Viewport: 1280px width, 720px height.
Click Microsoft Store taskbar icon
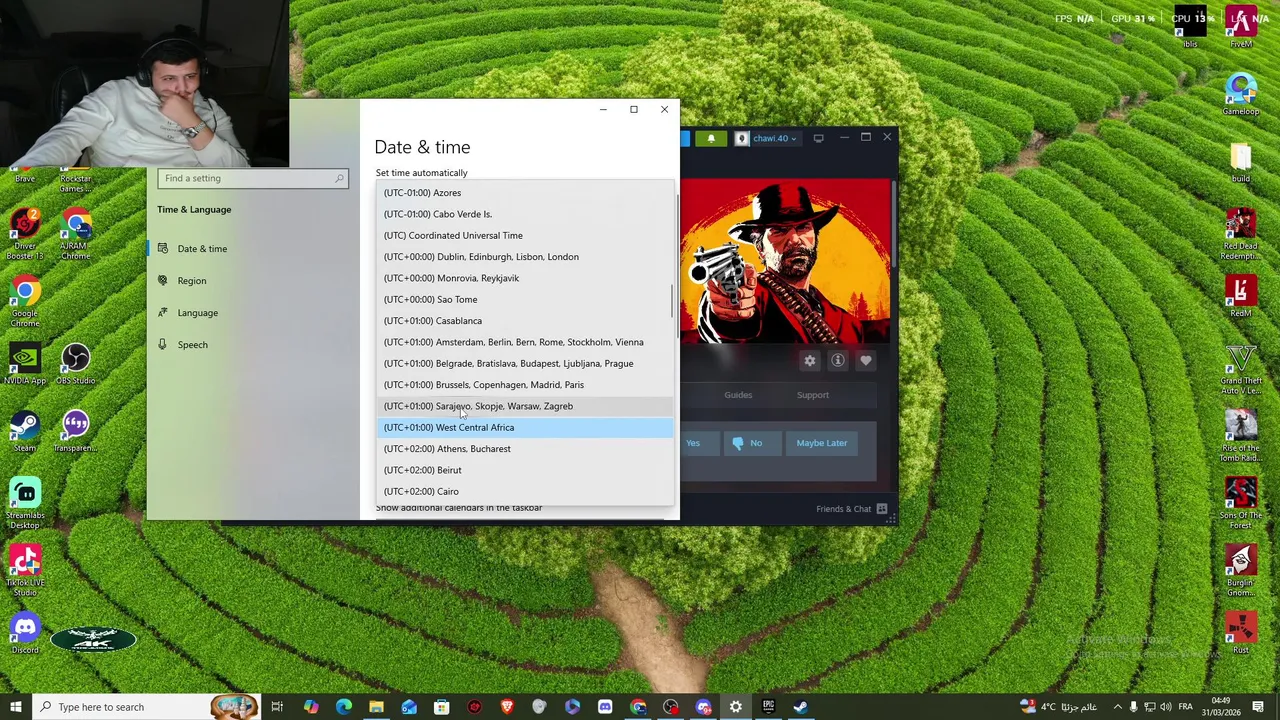coord(441,707)
